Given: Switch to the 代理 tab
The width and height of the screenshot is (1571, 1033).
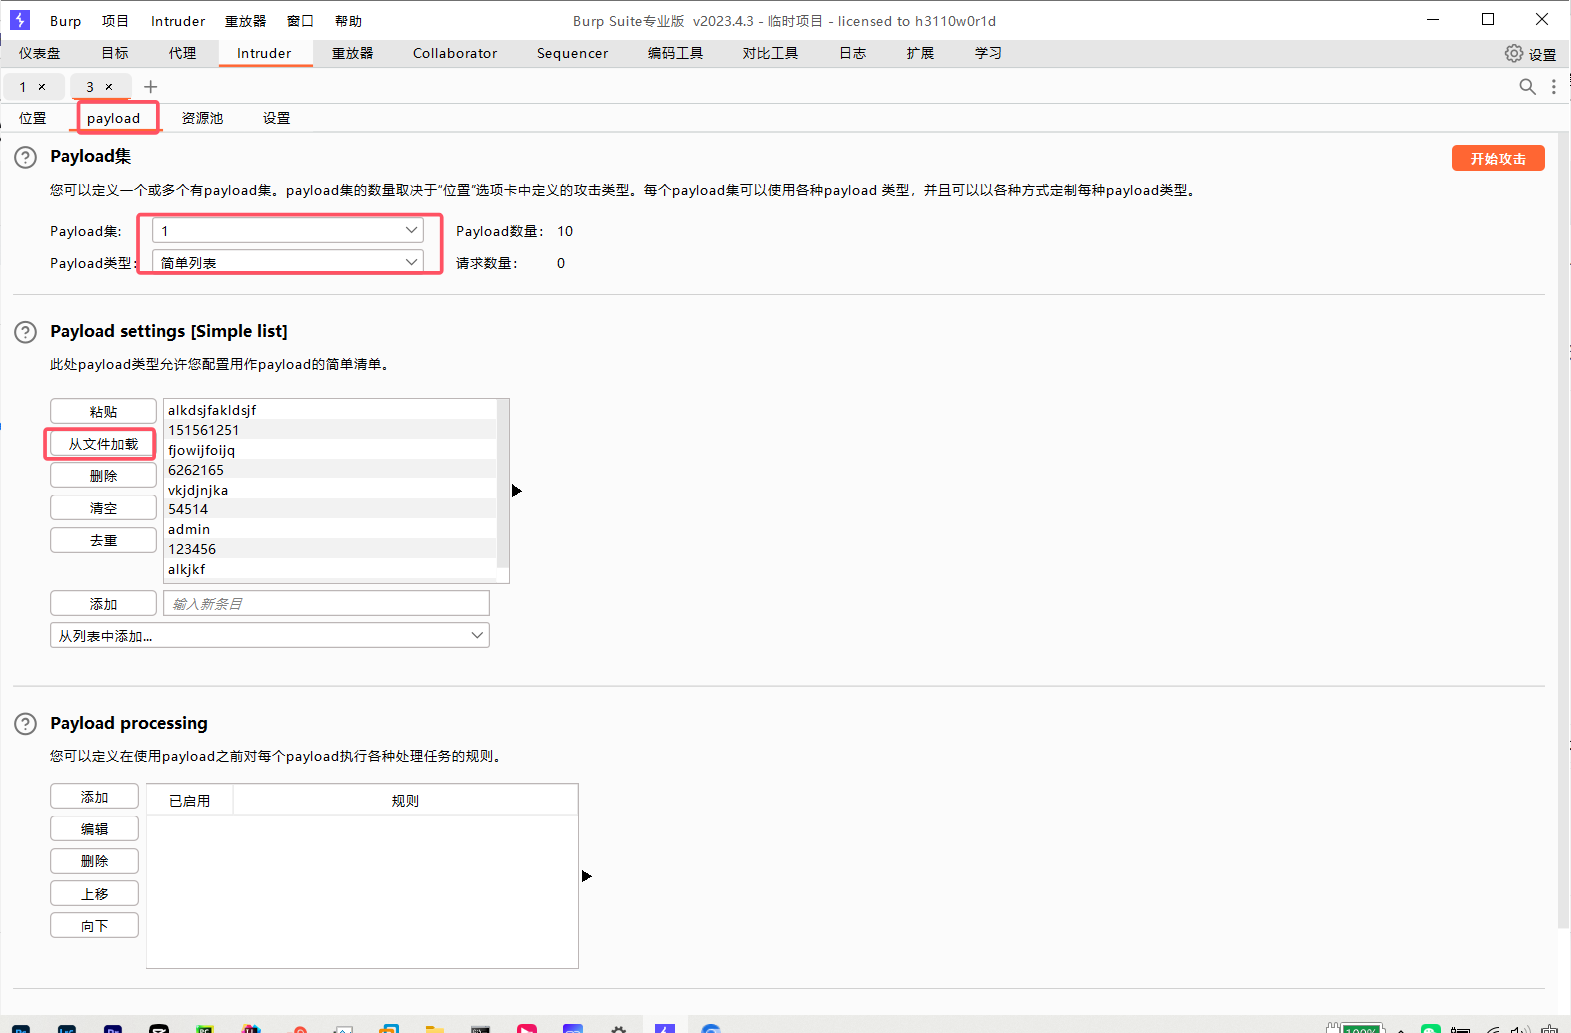Looking at the screenshot, I should point(183,54).
